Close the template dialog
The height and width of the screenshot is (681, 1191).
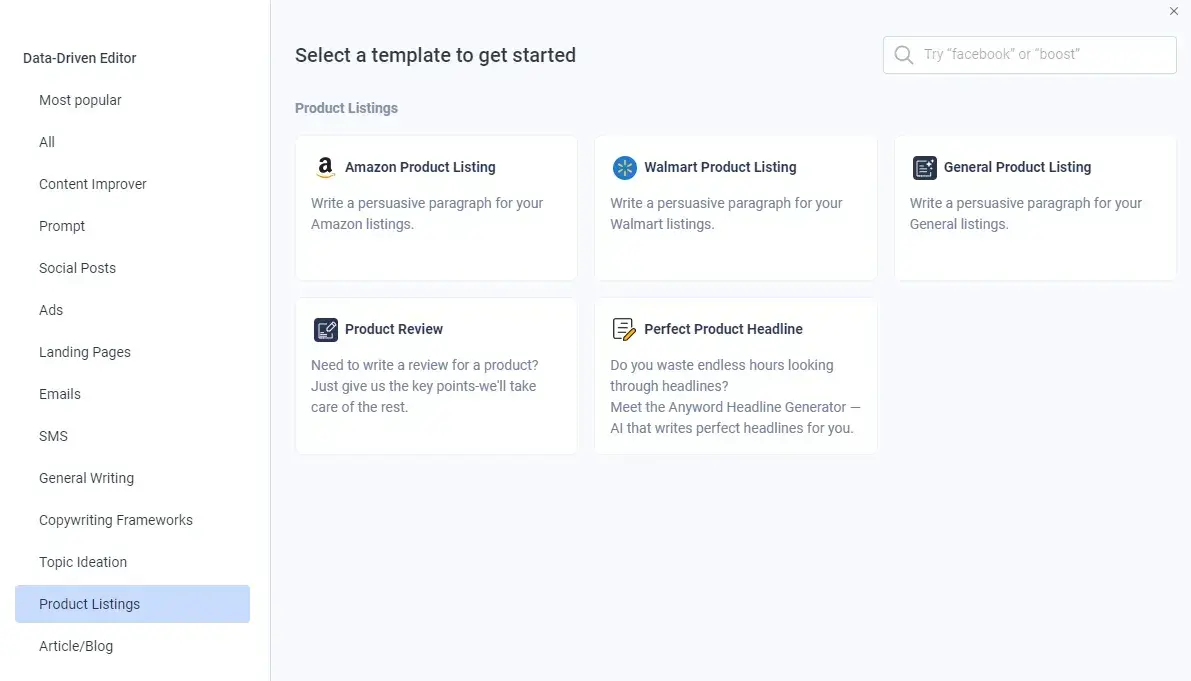[1174, 11]
